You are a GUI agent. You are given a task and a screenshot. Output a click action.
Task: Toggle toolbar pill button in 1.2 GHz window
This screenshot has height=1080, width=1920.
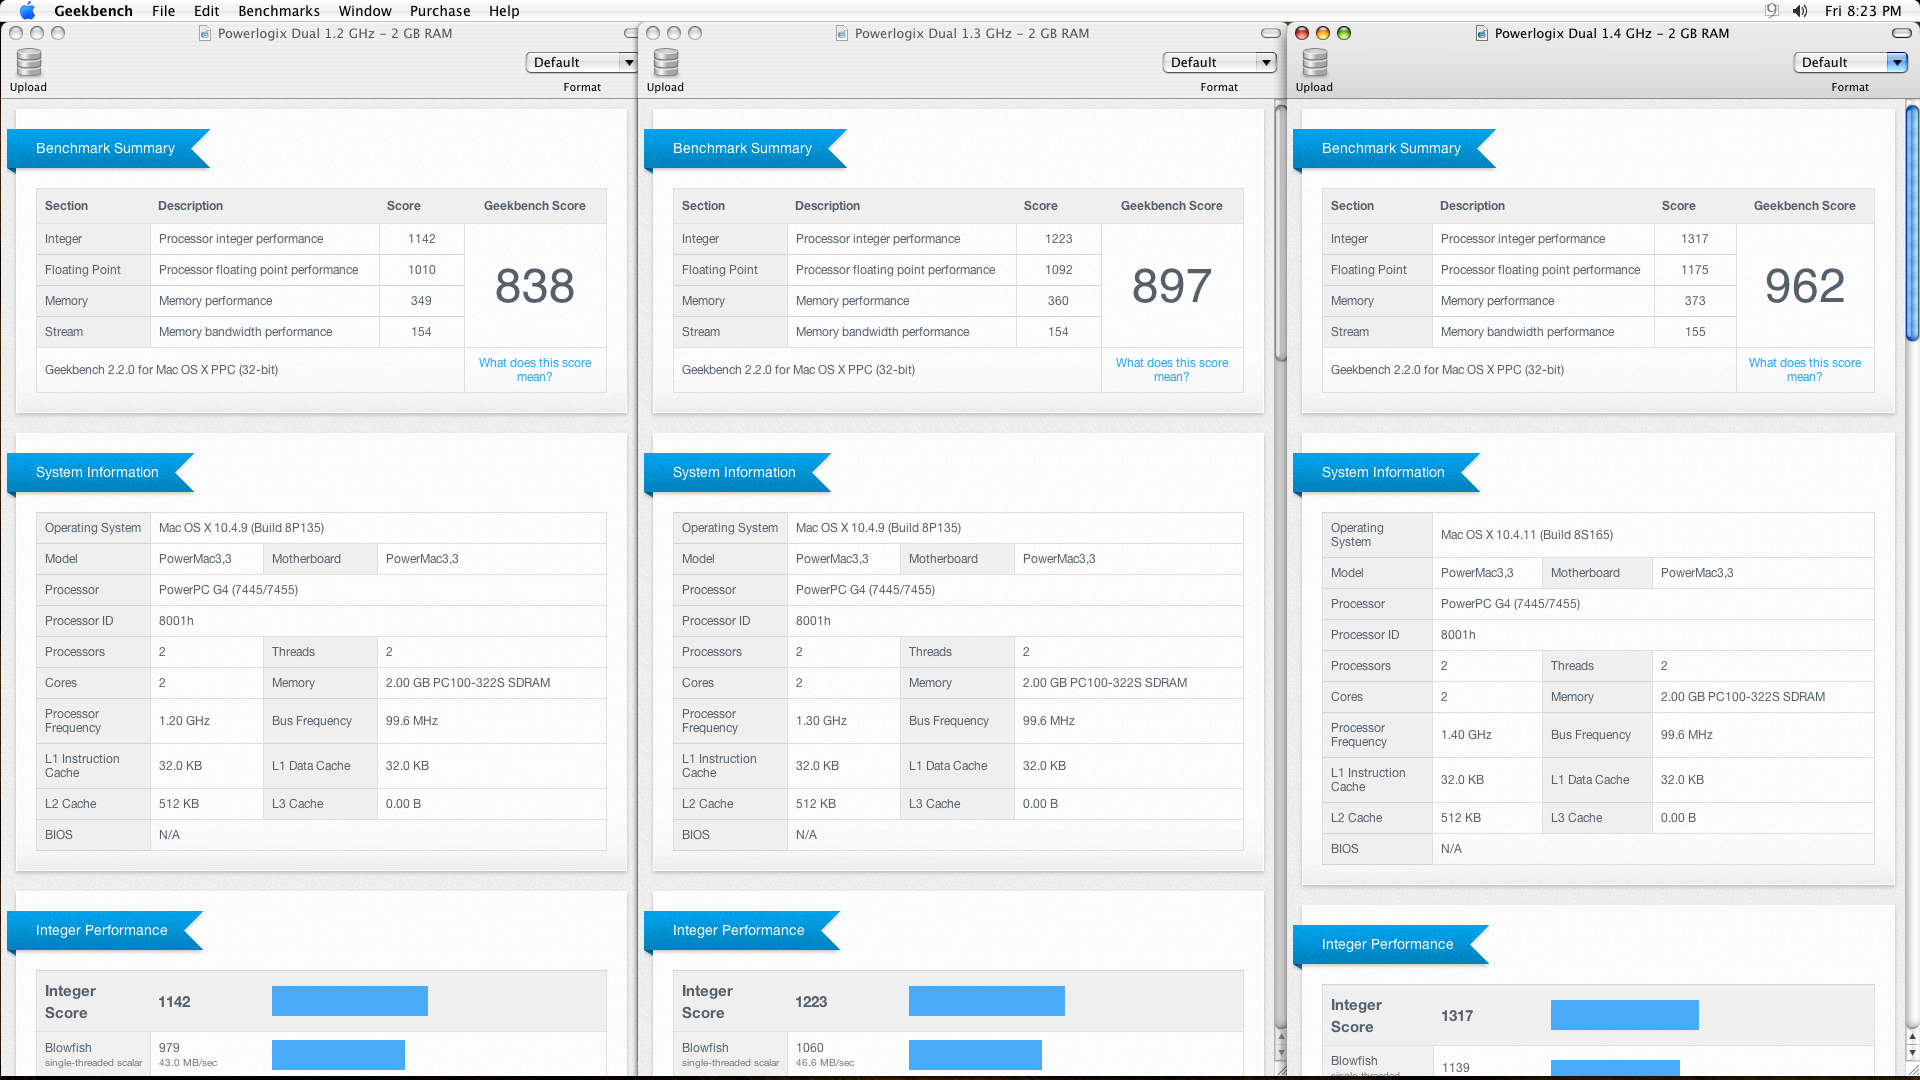(x=630, y=33)
